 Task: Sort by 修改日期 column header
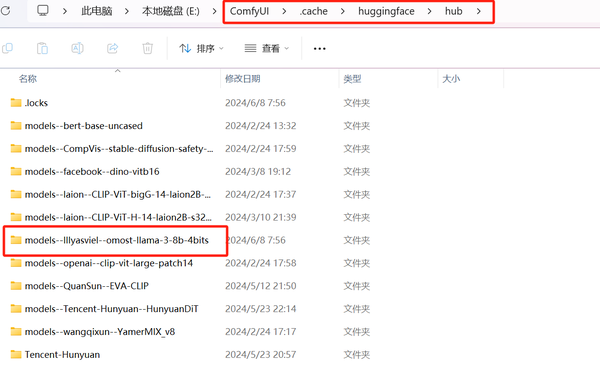(x=243, y=79)
